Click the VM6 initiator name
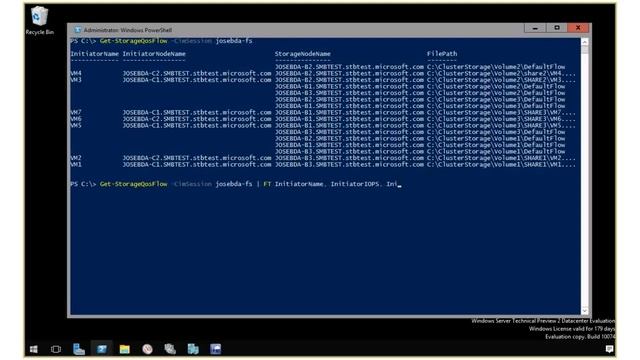The width and height of the screenshot is (640, 360). click(76, 118)
